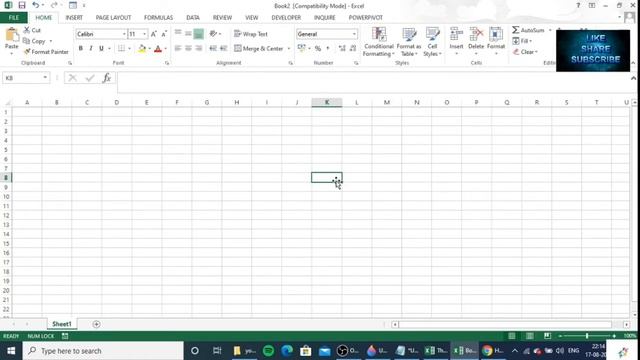Toggle Align Right for the cell
Image resolution: width=640 pixels, height=360 pixels.
[x=199, y=49]
